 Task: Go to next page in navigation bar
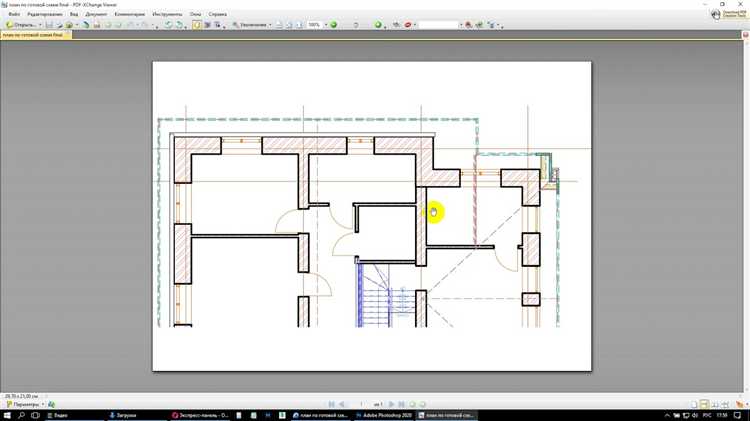point(391,404)
